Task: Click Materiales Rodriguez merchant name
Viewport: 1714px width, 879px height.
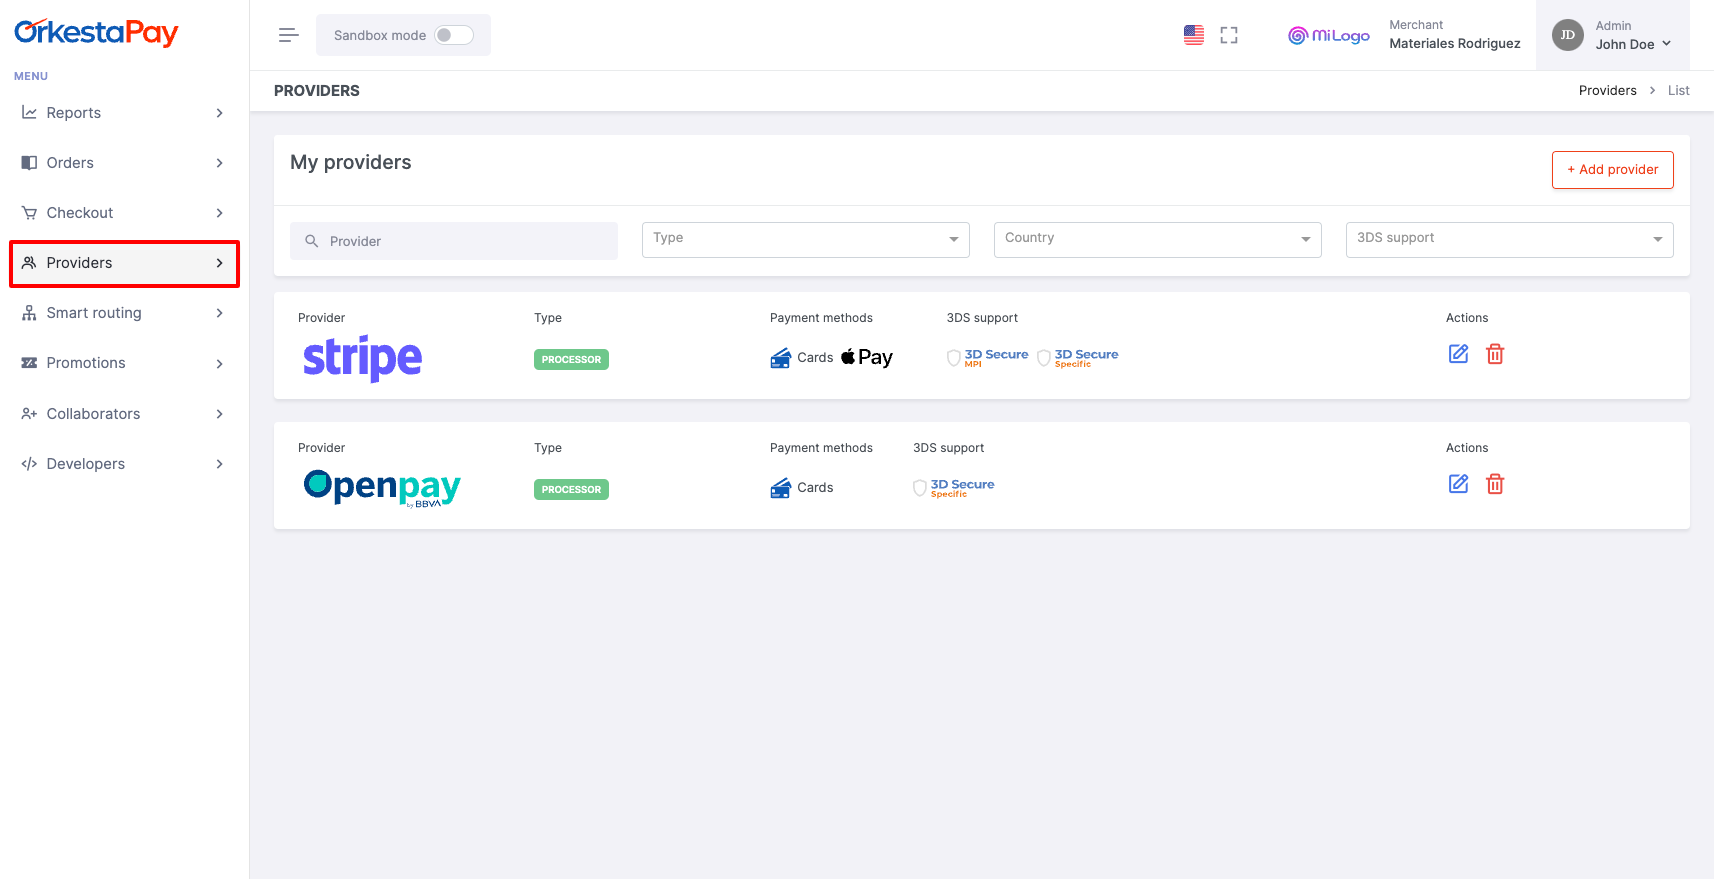Action: (1454, 44)
